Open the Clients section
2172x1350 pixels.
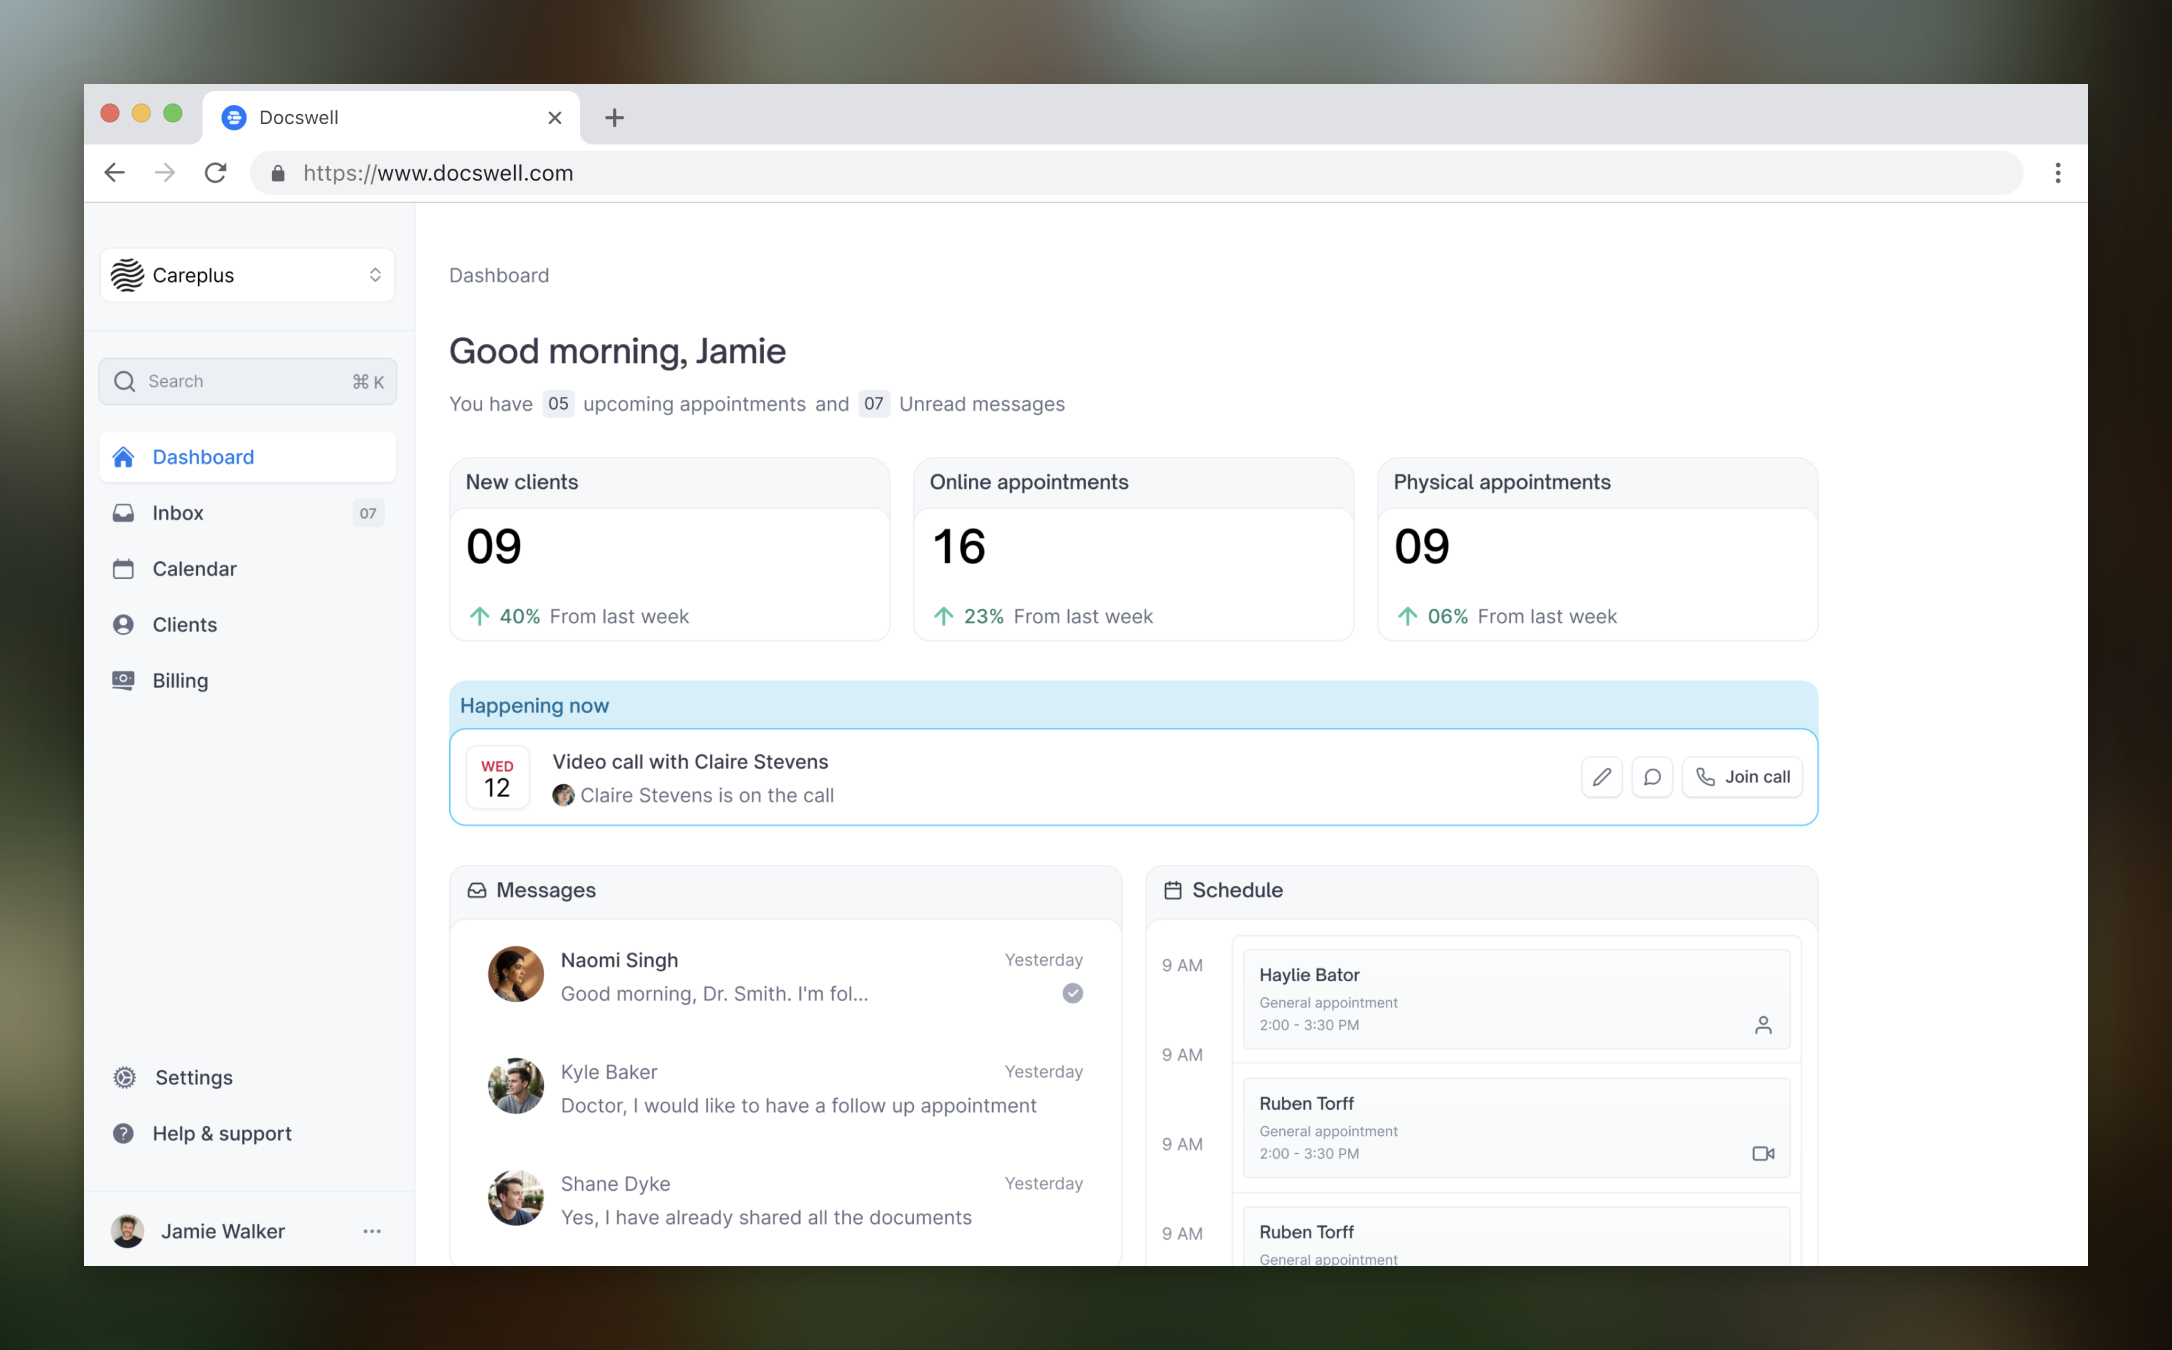[x=248, y=625]
